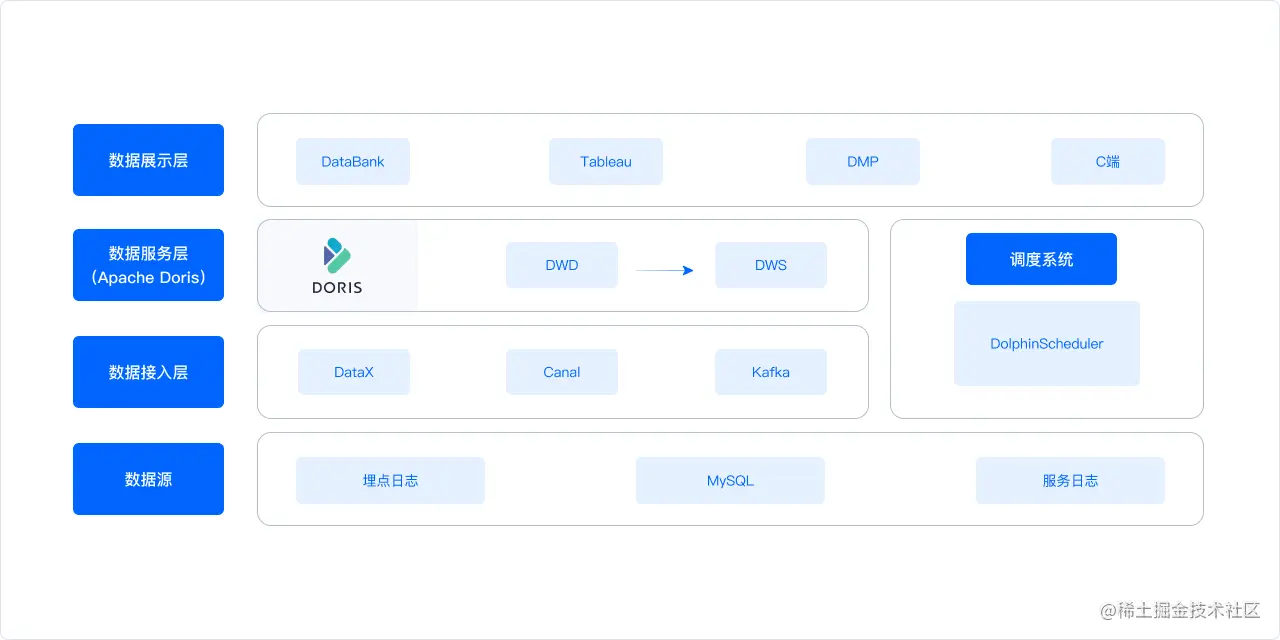Screen dimensions: 1280x640
Task: Select the 数据接入层 layer block
Action: point(148,372)
